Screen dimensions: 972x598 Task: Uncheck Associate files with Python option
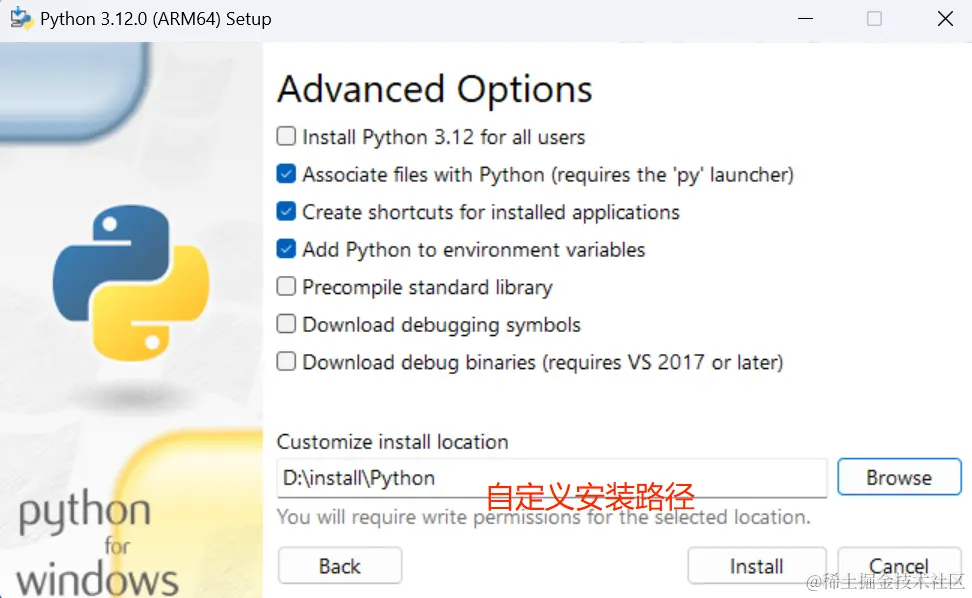point(287,174)
